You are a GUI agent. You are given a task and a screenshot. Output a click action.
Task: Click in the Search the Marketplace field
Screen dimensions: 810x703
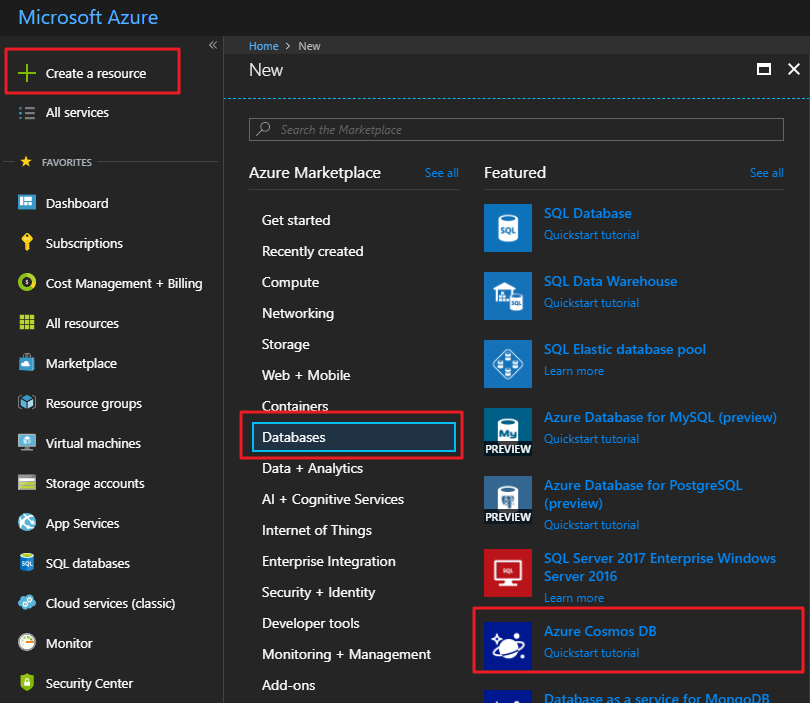click(516, 129)
